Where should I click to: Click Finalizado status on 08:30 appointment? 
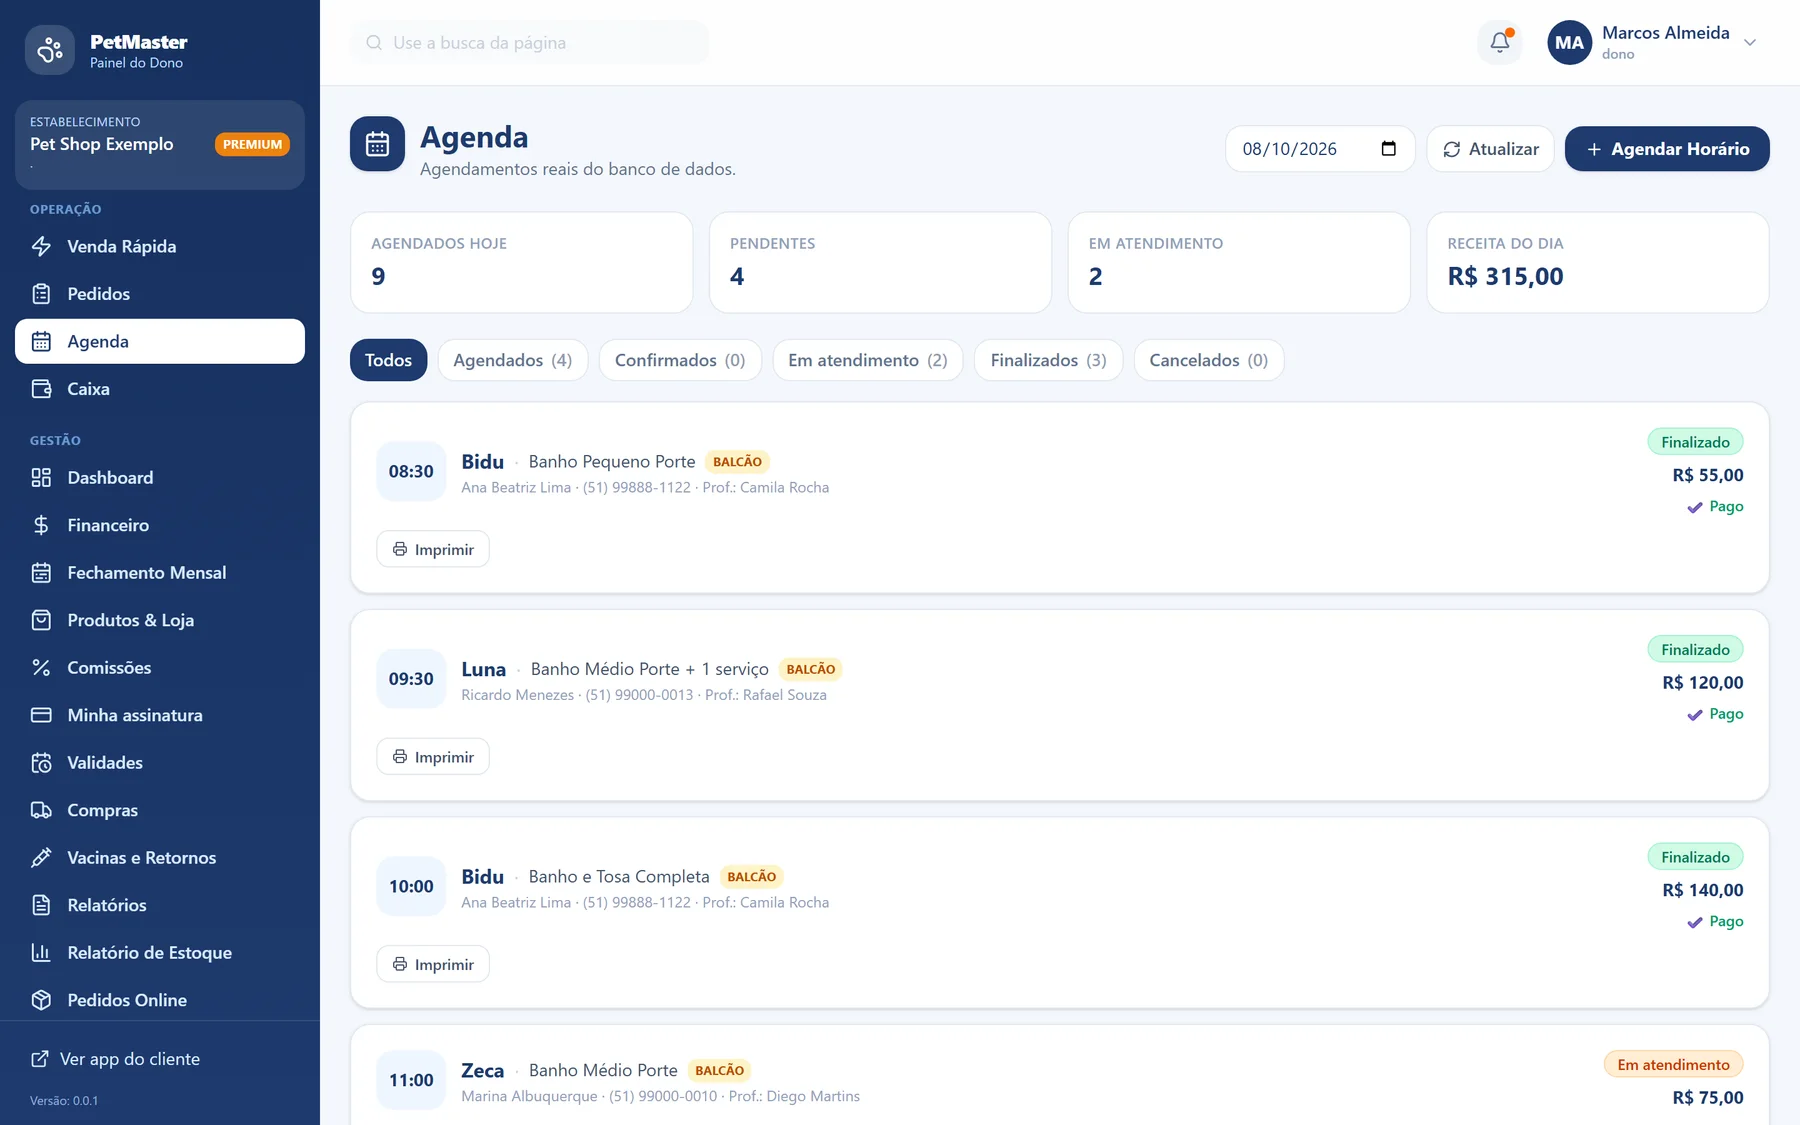coord(1695,442)
